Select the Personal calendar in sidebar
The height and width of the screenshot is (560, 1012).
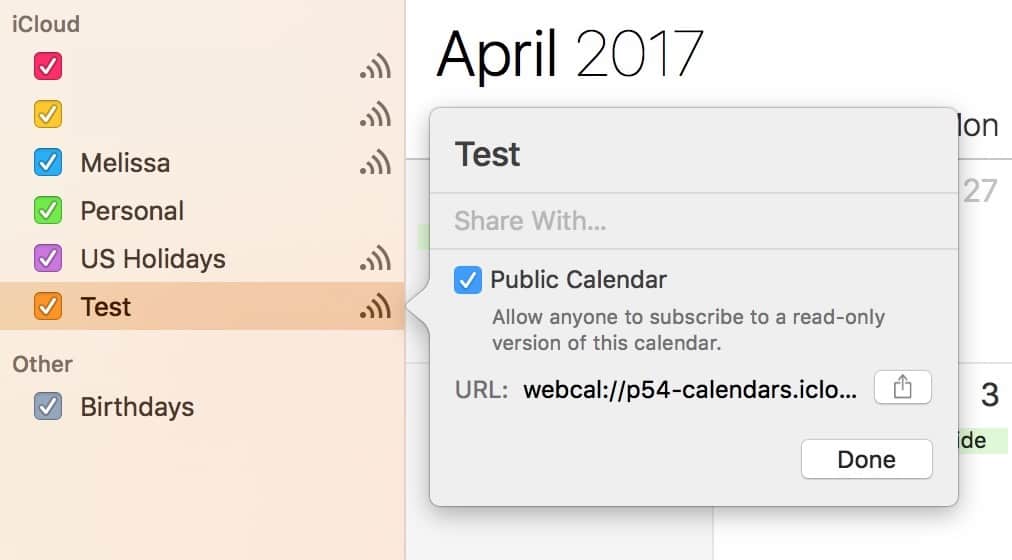click(132, 211)
